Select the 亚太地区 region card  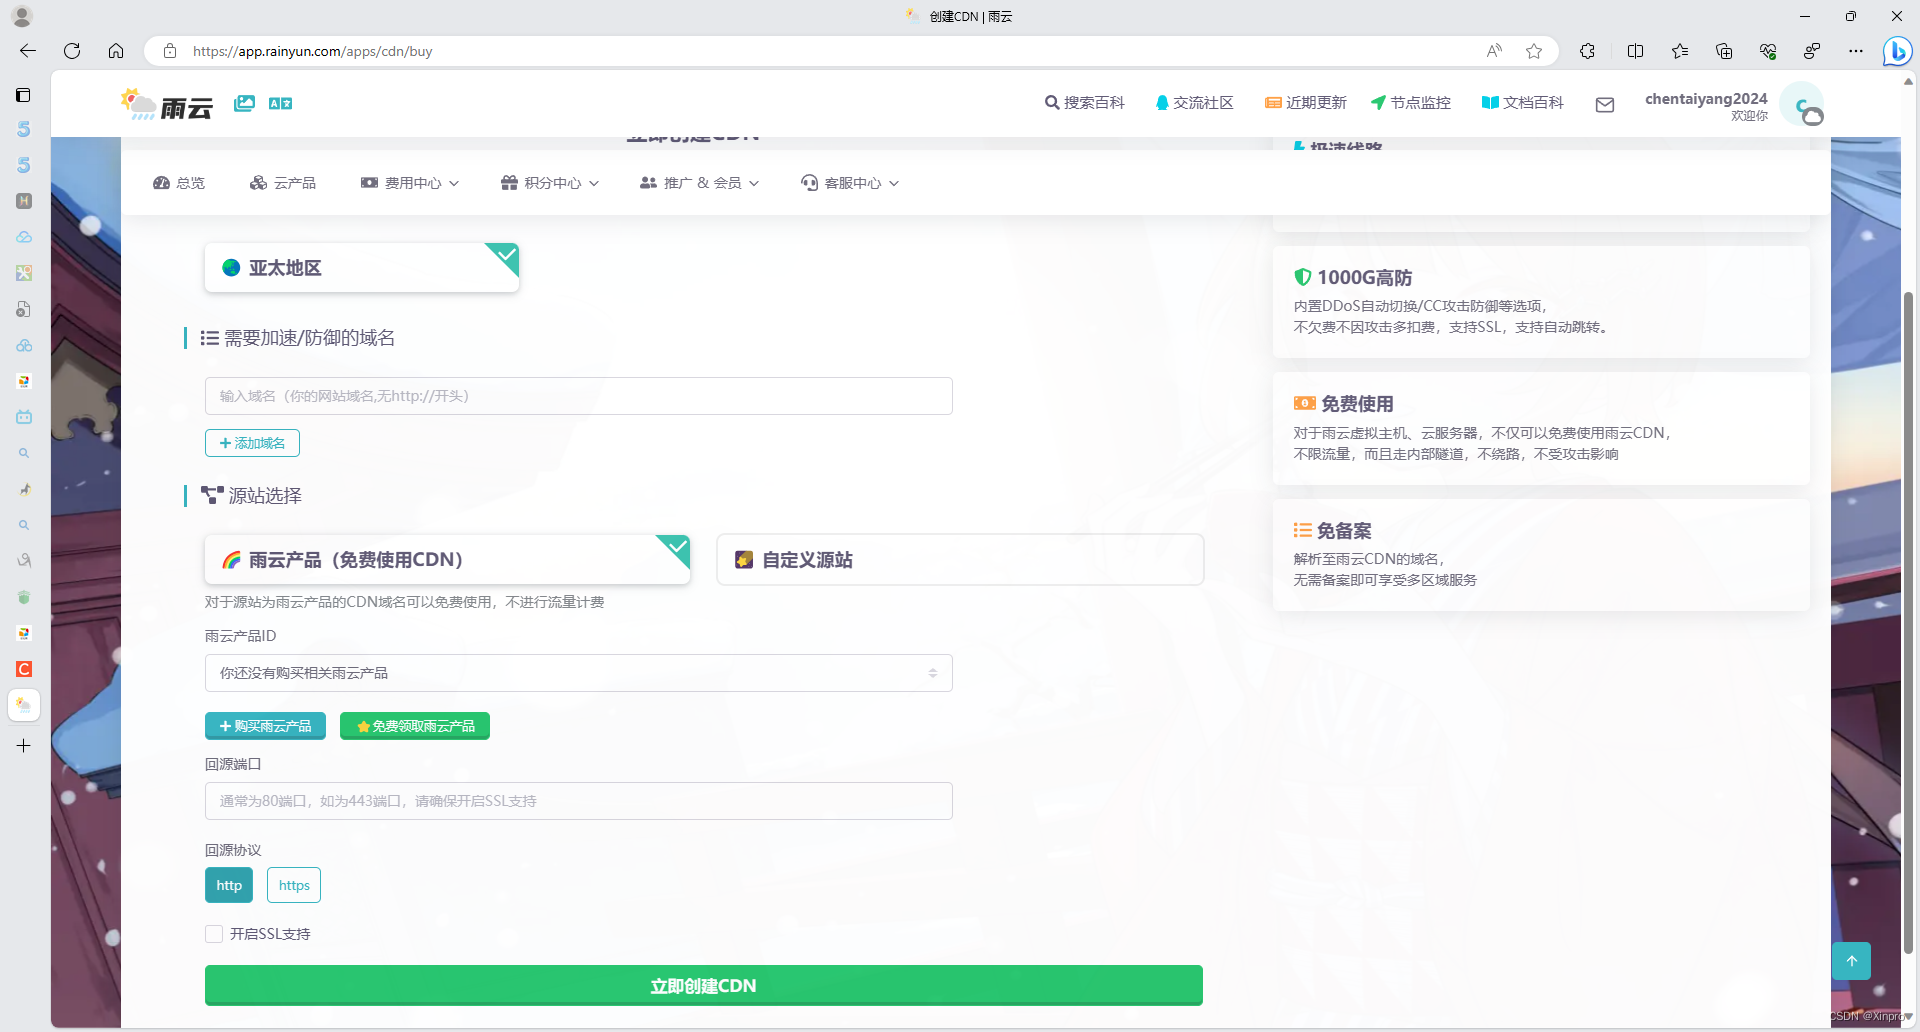362,268
